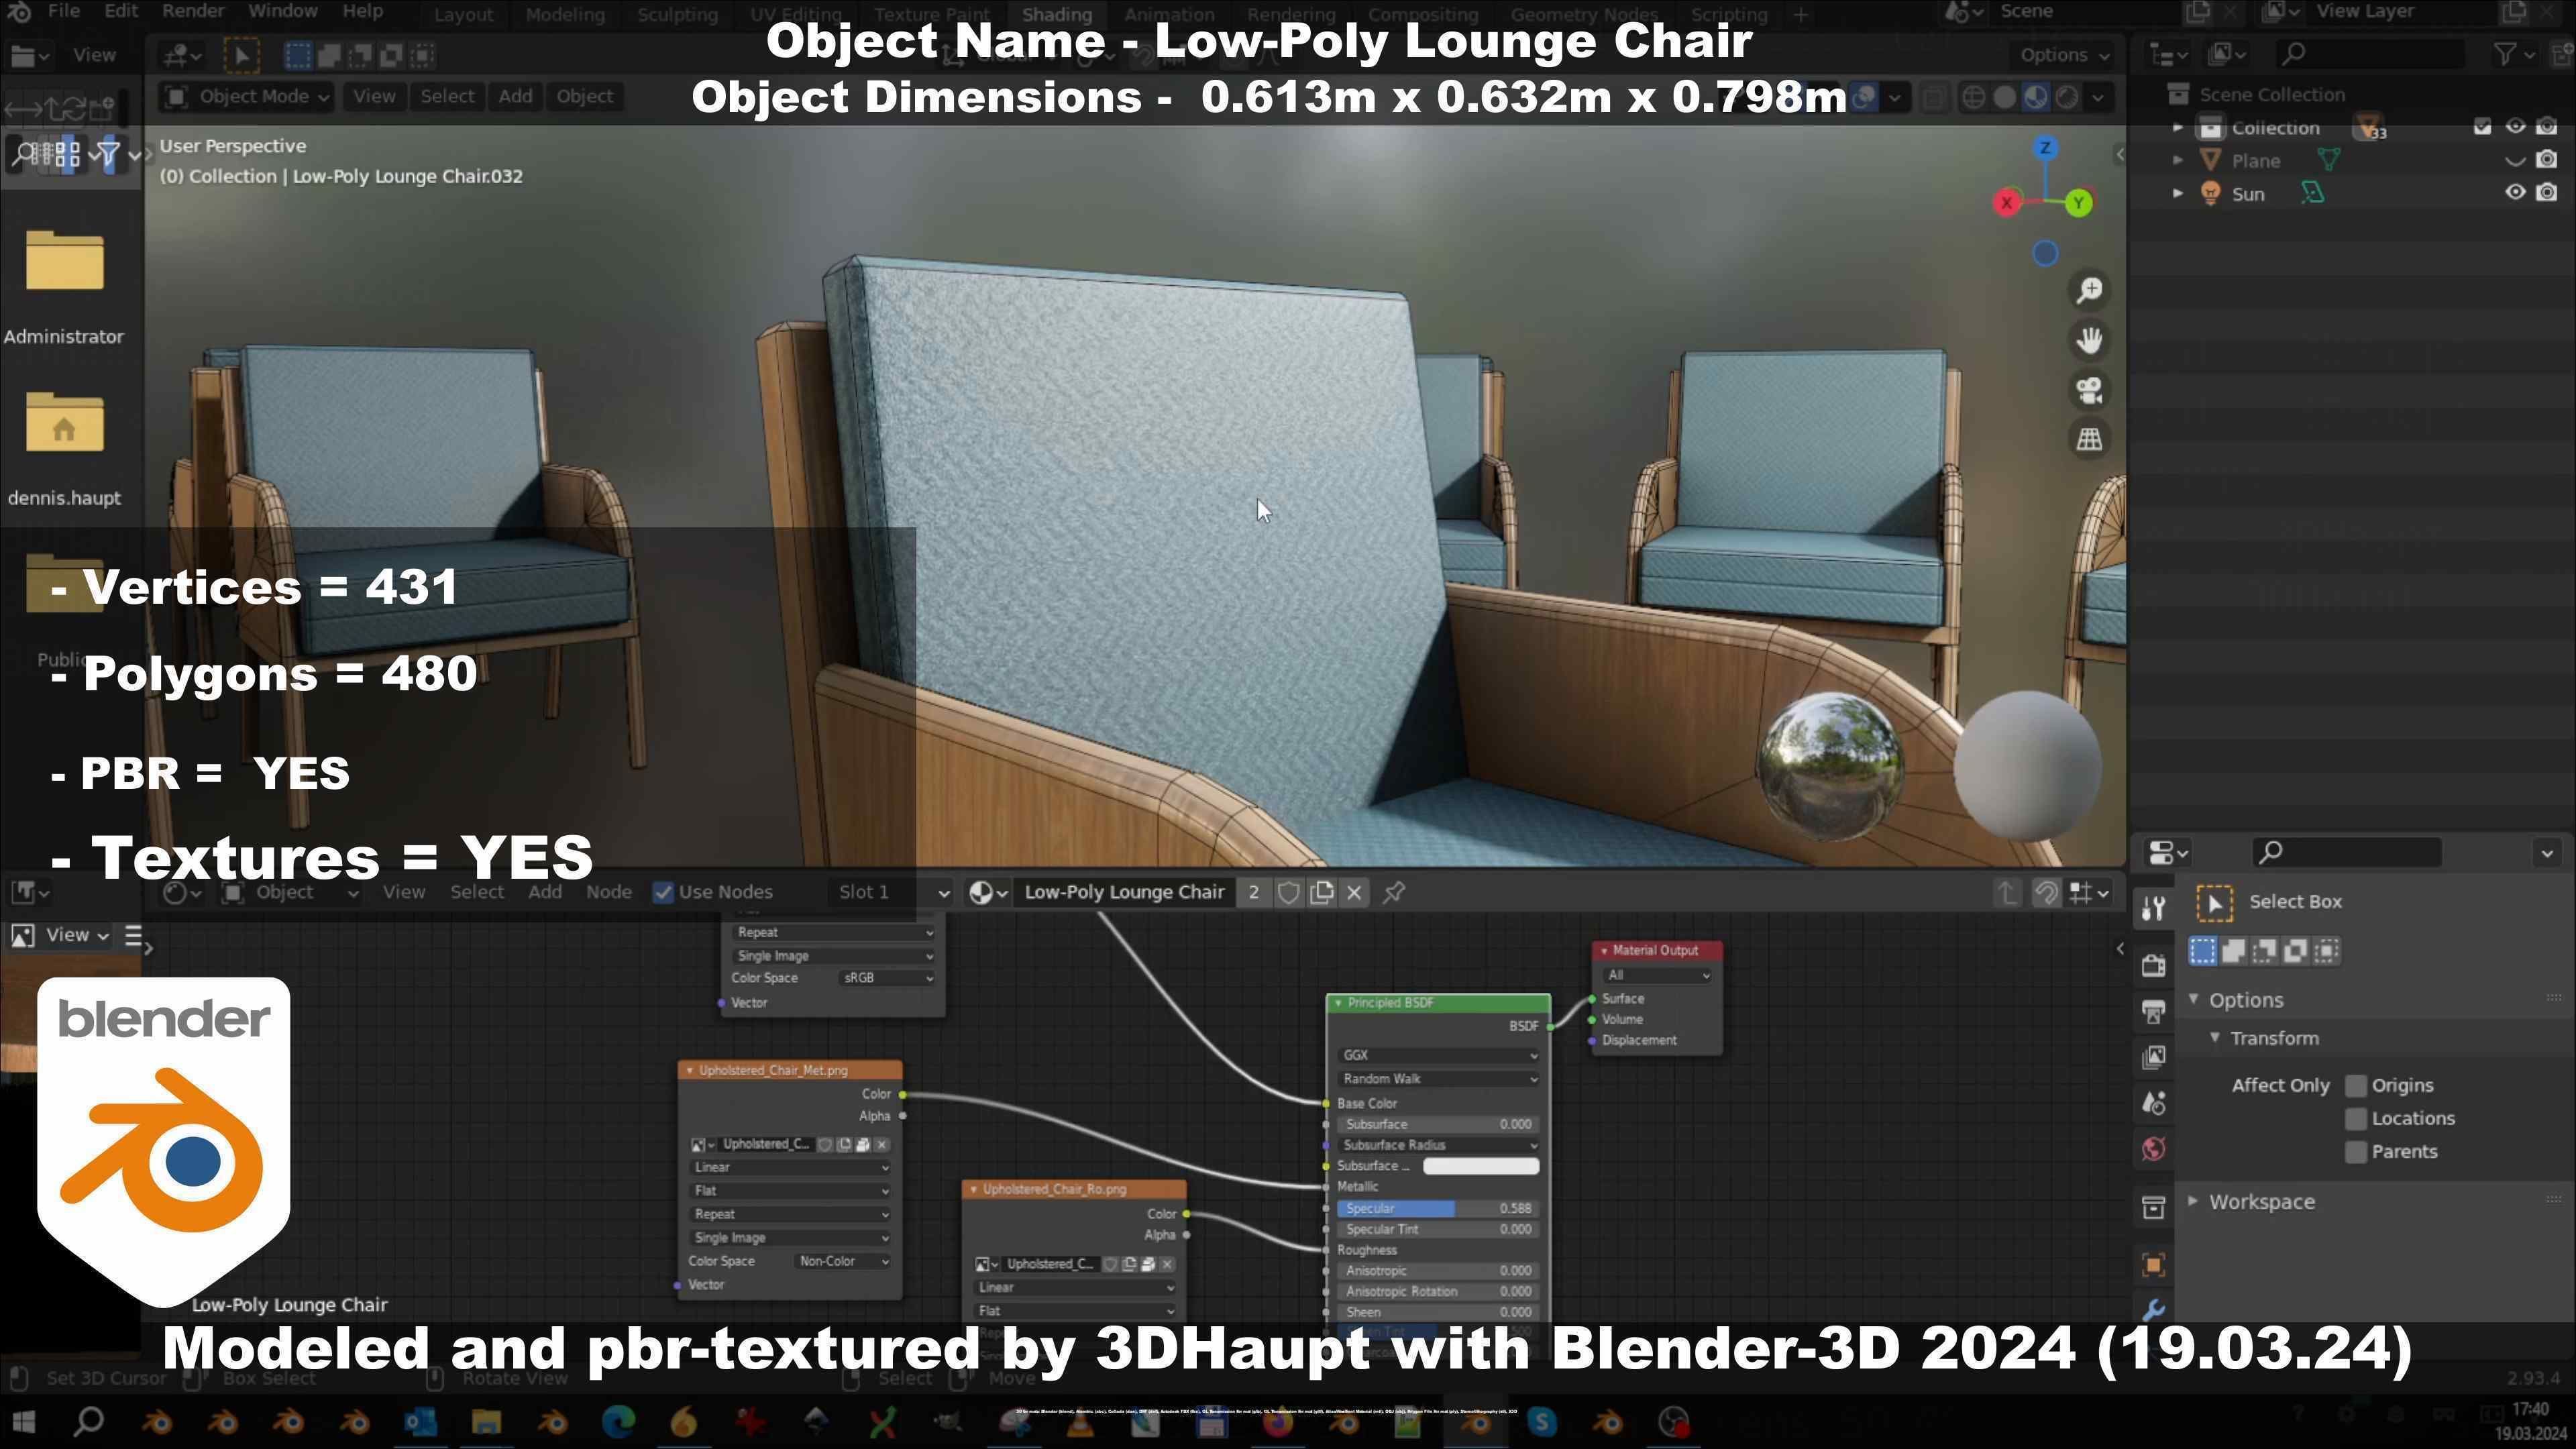Click the blue Z axis on navigation gizmo
Image resolution: width=2576 pixels, height=1449 pixels.
[2045, 148]
